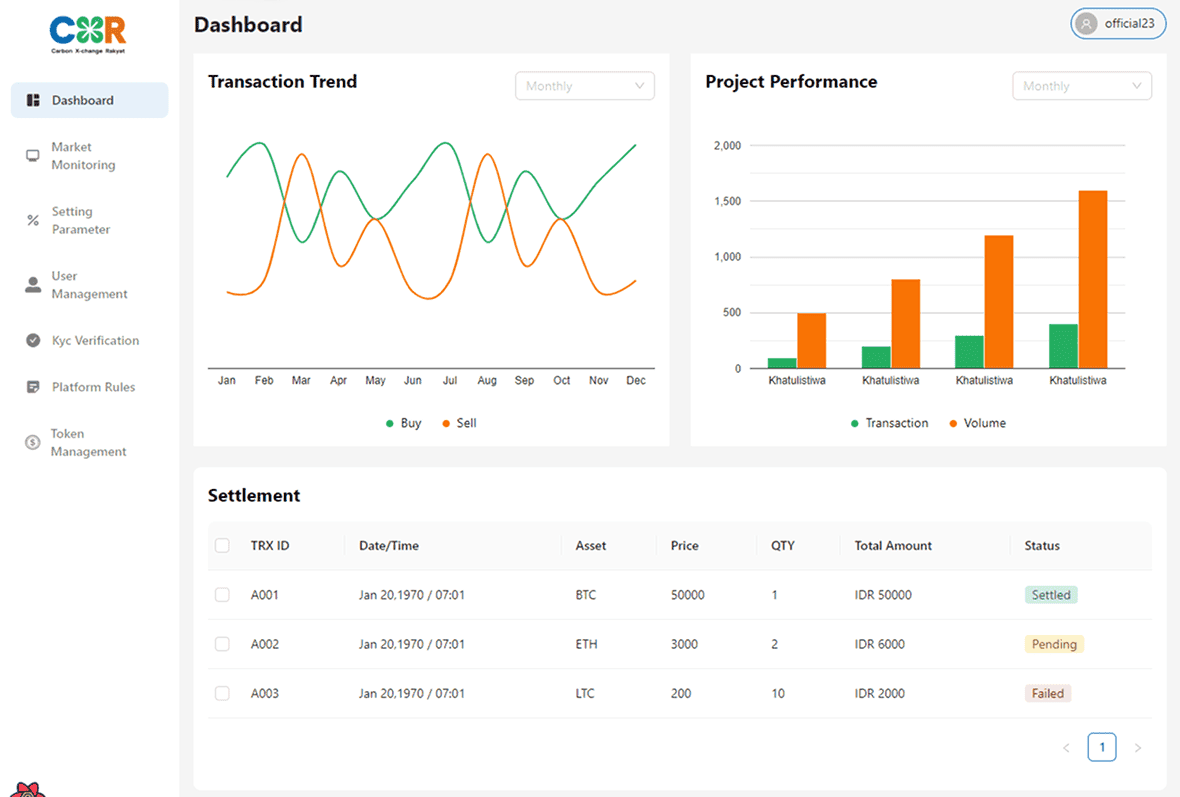Click the TRX ID column header
Image resolution: width=1180 pixels, height=797 pixels.
[269, 546]
